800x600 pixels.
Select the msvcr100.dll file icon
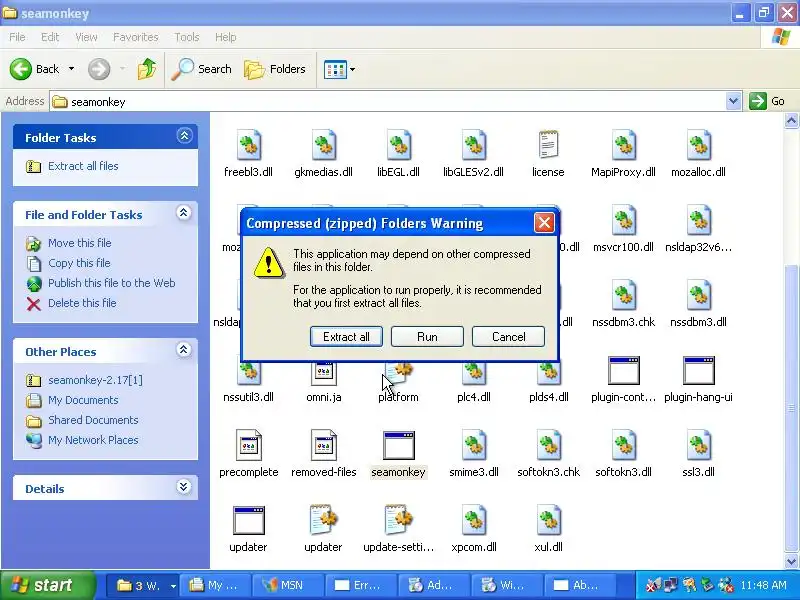(623, 220)
